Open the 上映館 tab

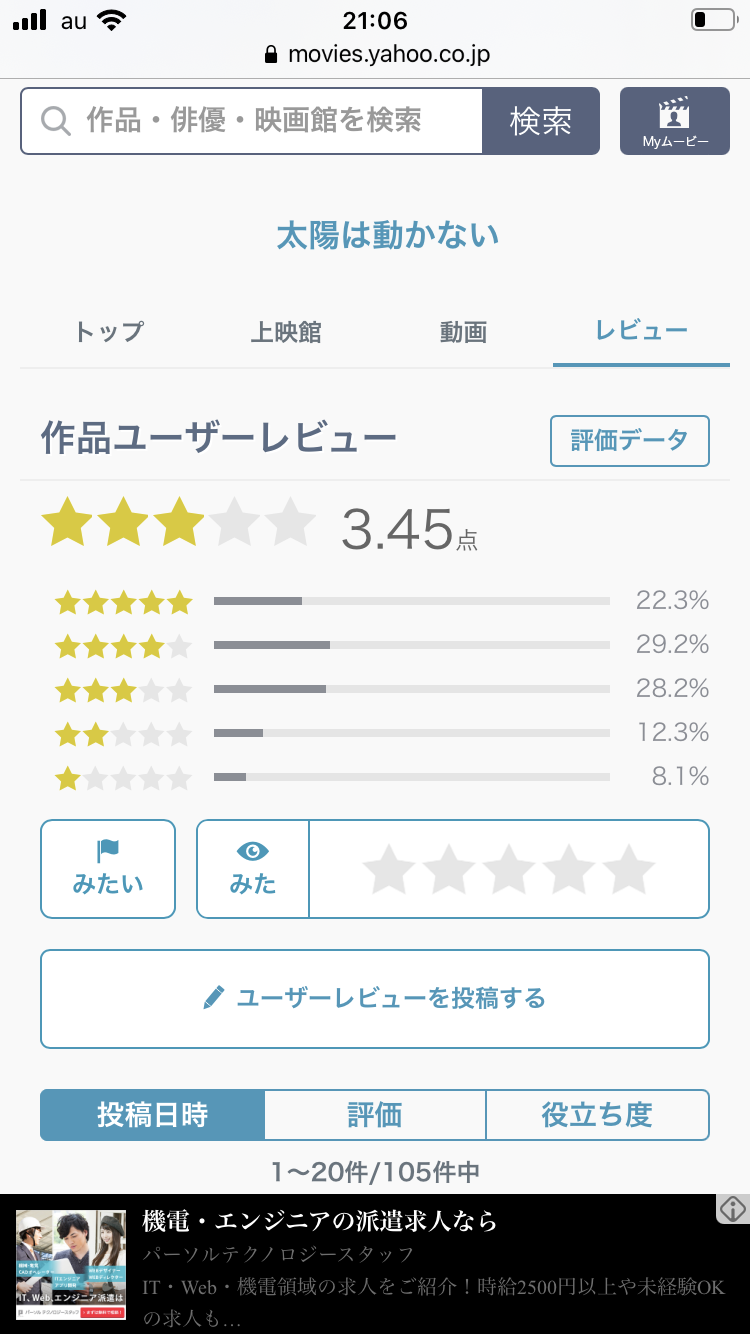click(x=286, y=331)
